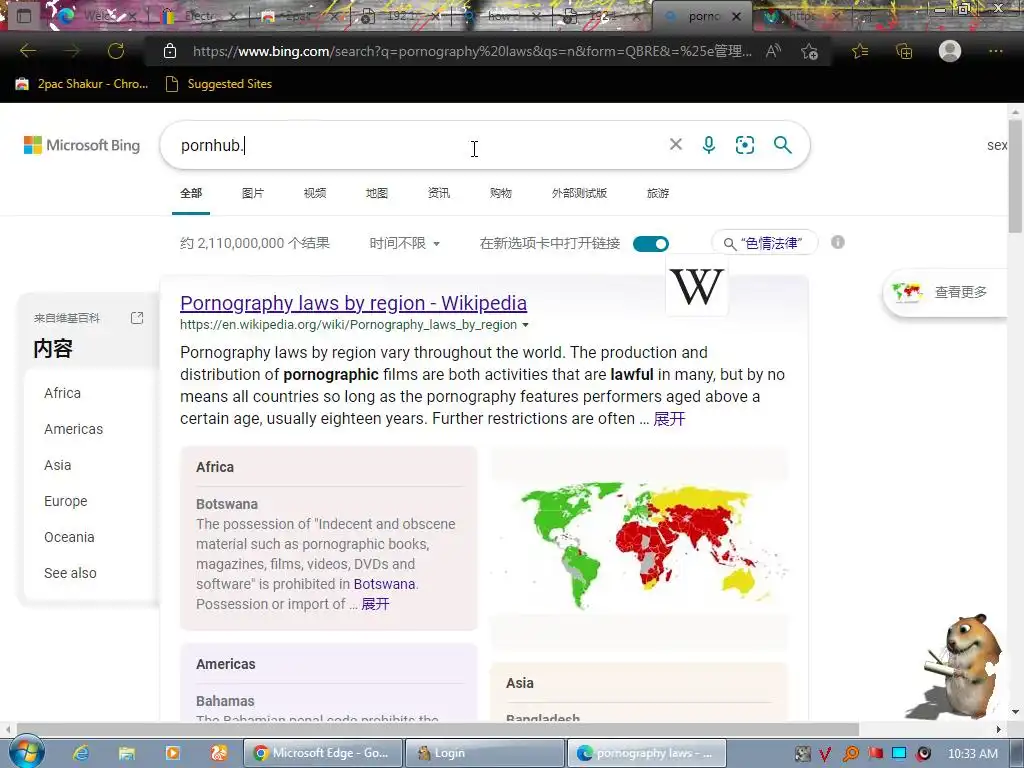Toggle open links in new tab switch
Image resolution: width=1024 pixels, height=768 pixels.
650,244
